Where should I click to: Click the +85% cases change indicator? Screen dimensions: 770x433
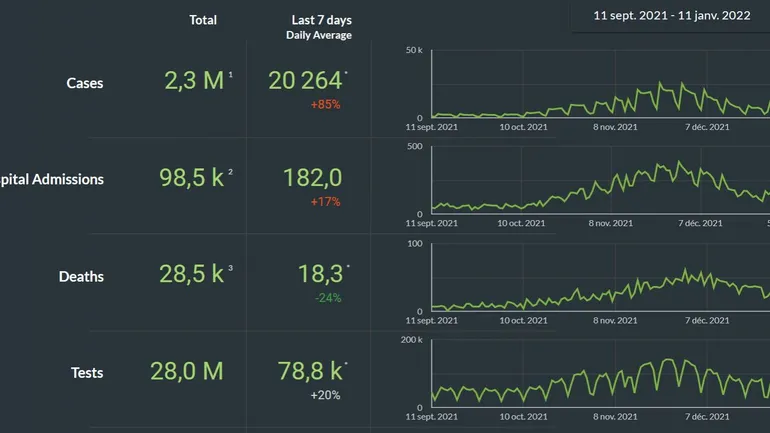[325, 104]
